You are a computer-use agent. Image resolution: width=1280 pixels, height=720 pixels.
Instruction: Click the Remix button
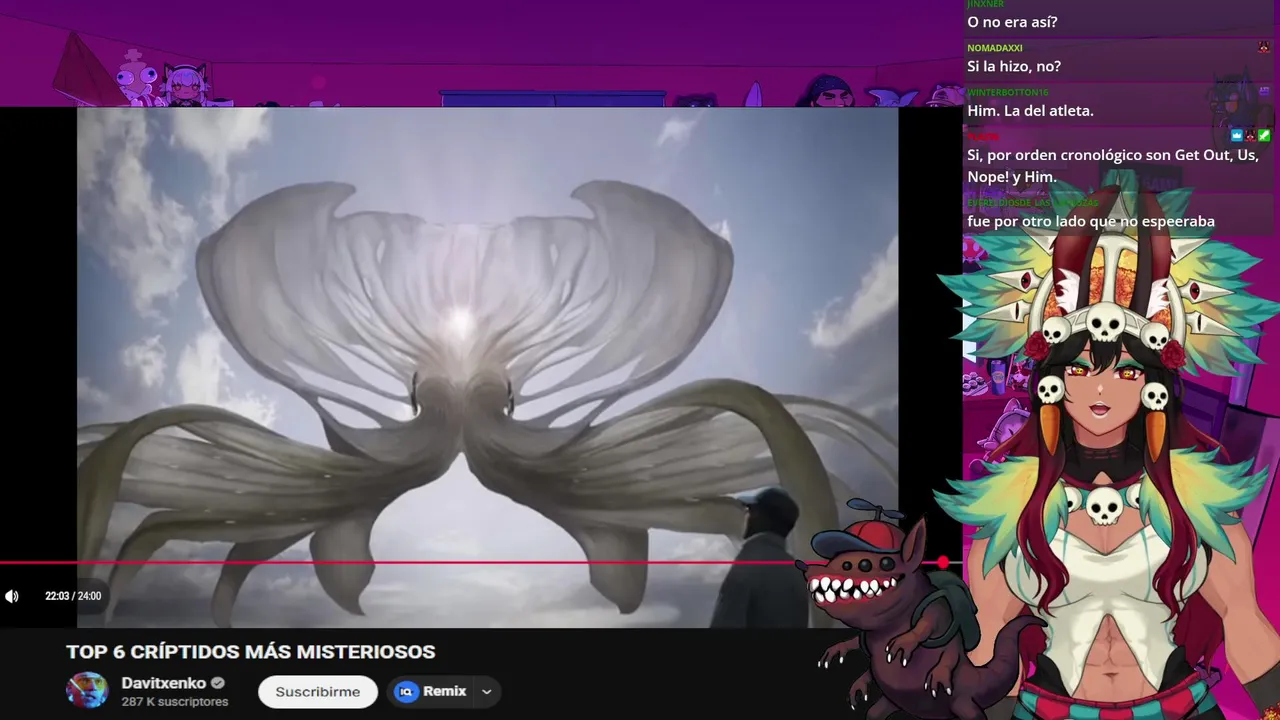432,691
